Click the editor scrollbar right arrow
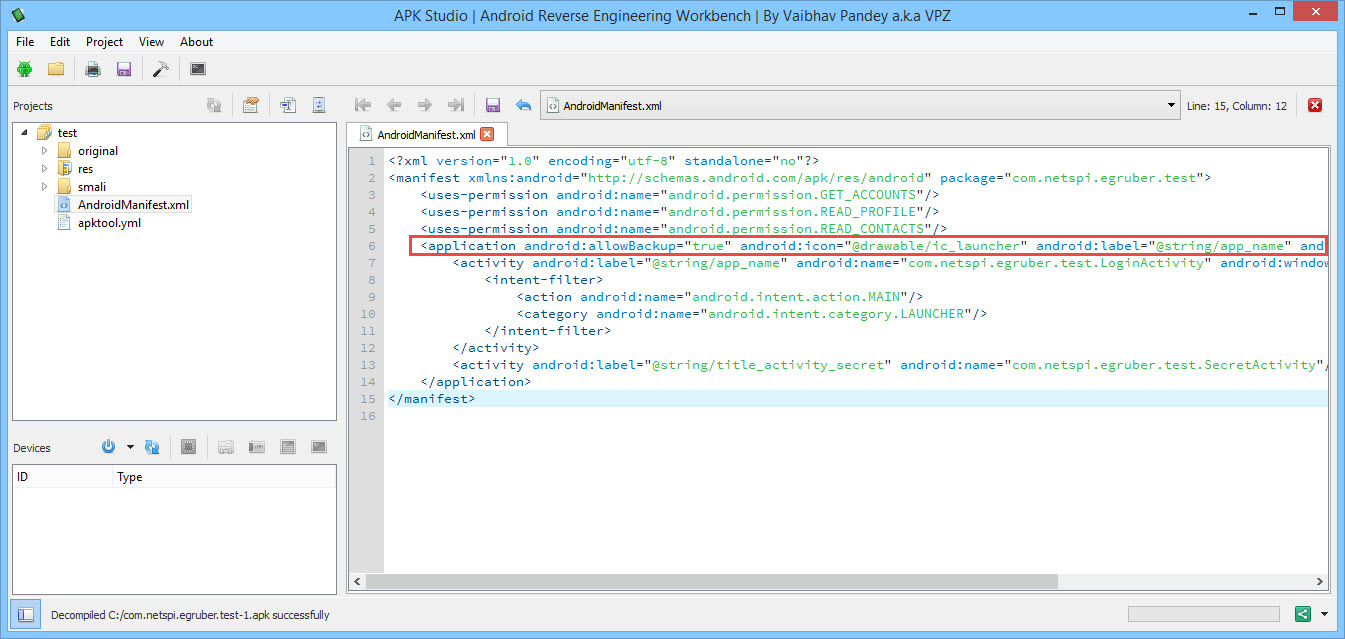Image resolution: width=1345 pixels, height=639 pixels. (1319, 581)
